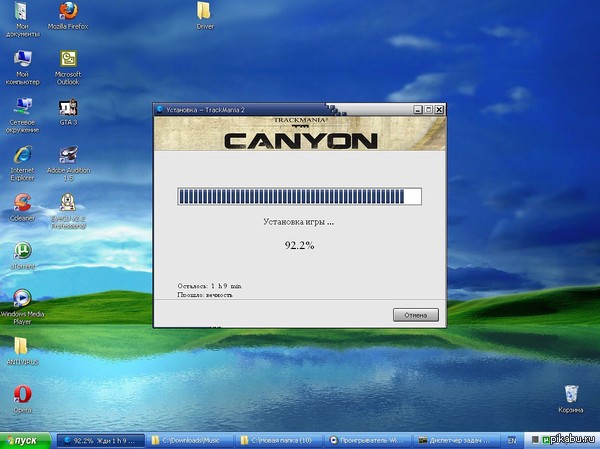600x449 pixels.
Task: Click the 92.2% progress text
Action: point(299,245)
